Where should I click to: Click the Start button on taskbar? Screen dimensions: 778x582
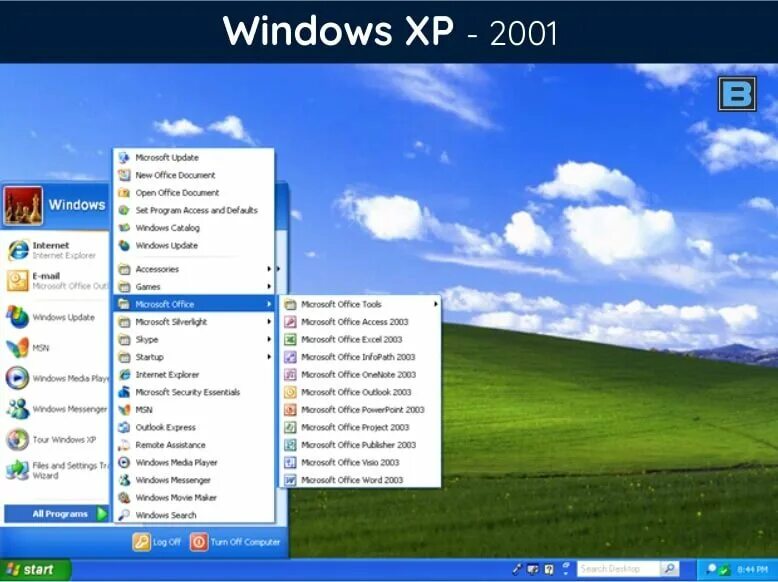[35, 570]
